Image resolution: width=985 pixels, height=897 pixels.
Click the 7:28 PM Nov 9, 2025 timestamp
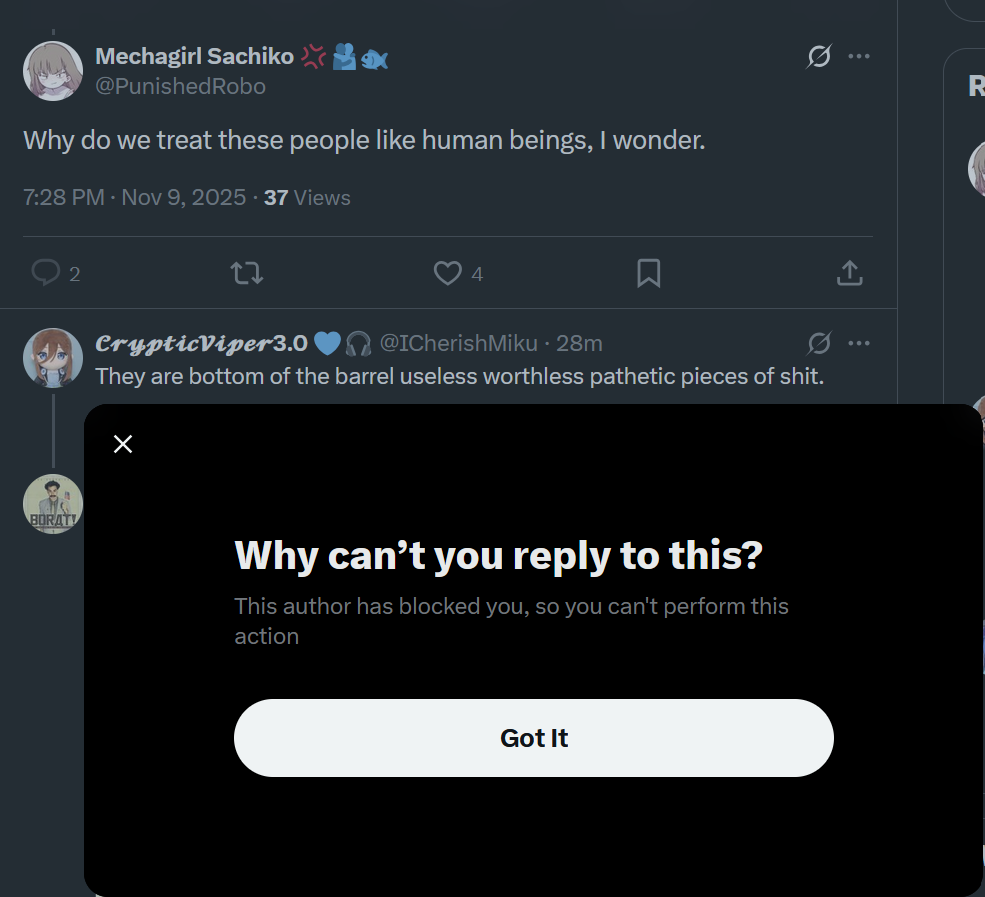(x=134, y=197)
